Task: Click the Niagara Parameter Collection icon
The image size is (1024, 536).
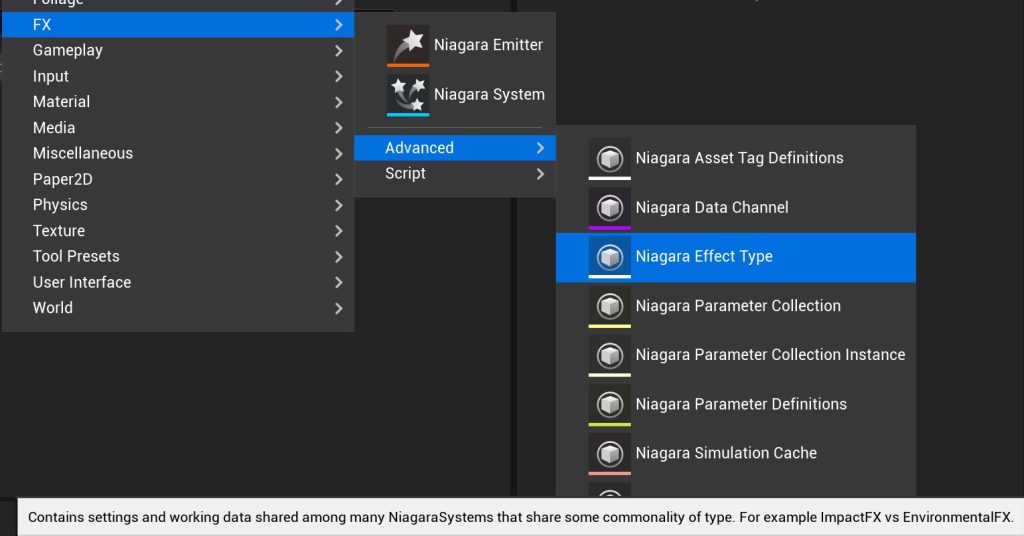Action: pyautogui.click(x=609, y=306)
